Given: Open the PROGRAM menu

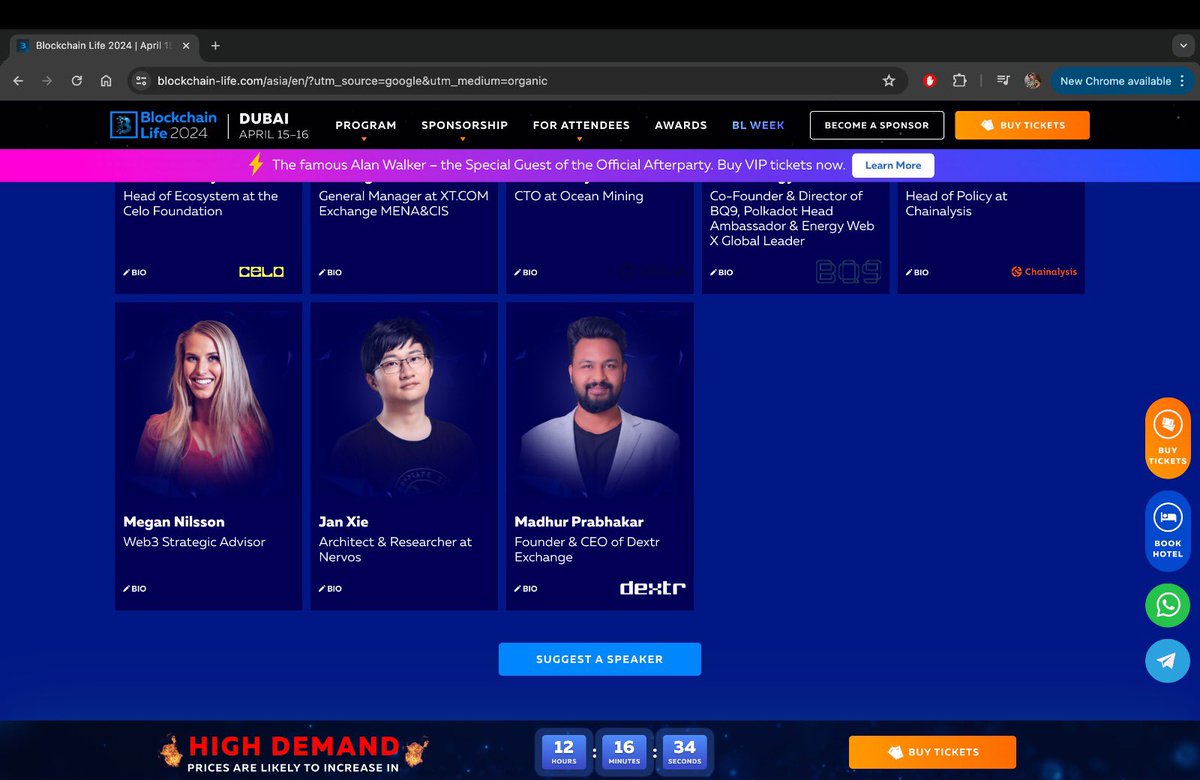Looking at the screenshot, I should 366,125.
